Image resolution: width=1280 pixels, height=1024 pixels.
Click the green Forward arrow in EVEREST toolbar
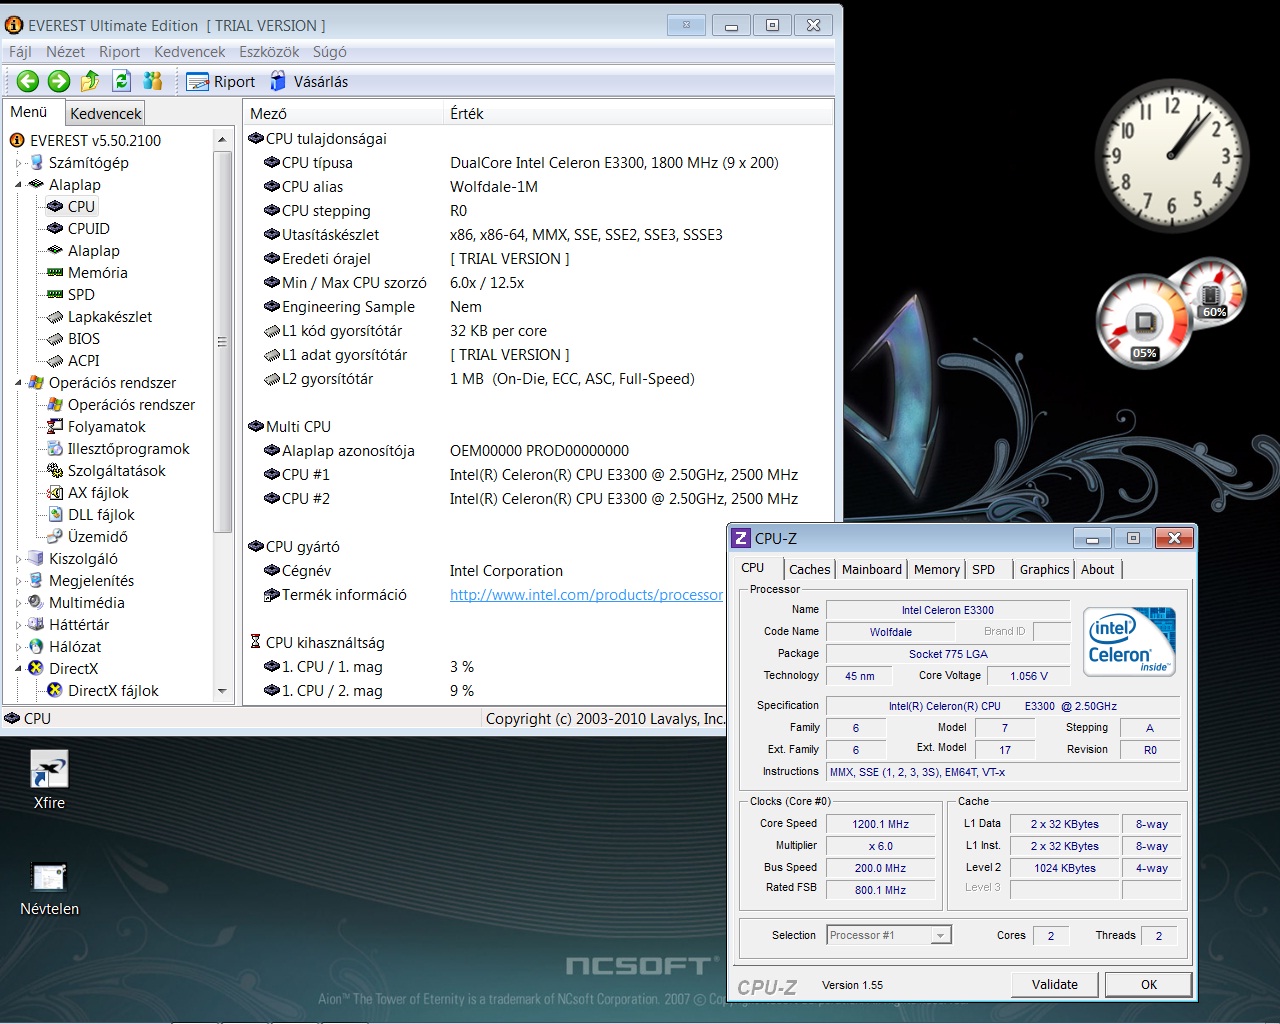click(x=59, y=82)
